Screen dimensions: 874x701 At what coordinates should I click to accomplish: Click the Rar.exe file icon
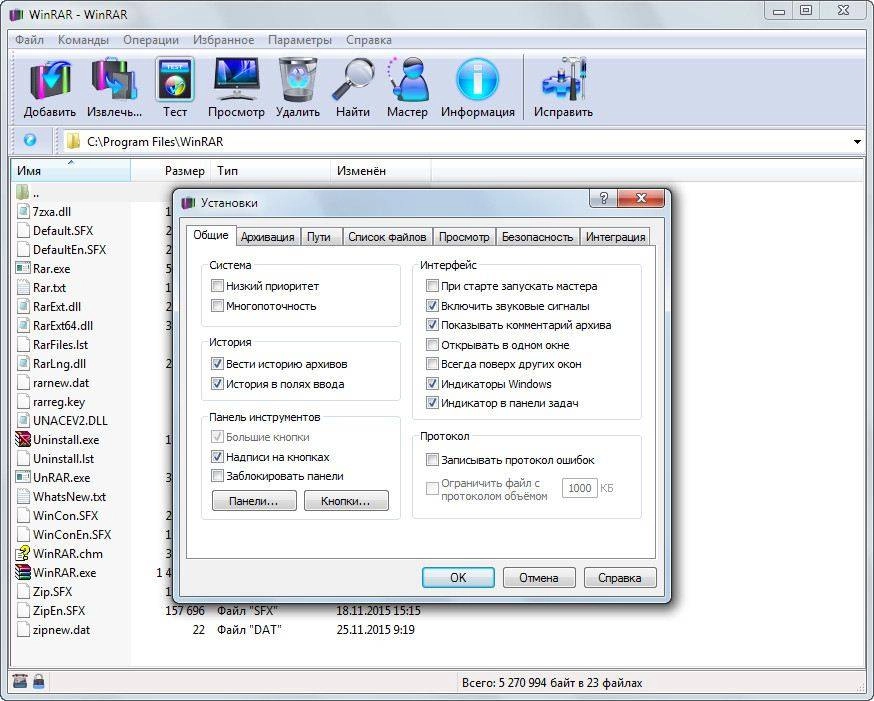[x=23, y=269]
